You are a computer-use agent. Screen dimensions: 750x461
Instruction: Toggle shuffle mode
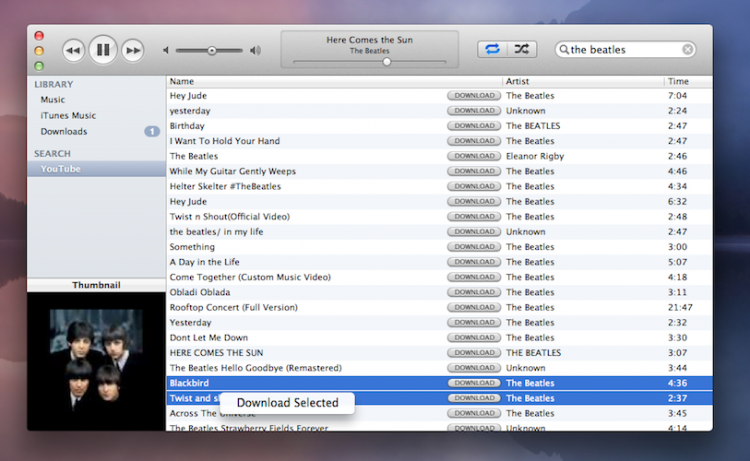522,49
